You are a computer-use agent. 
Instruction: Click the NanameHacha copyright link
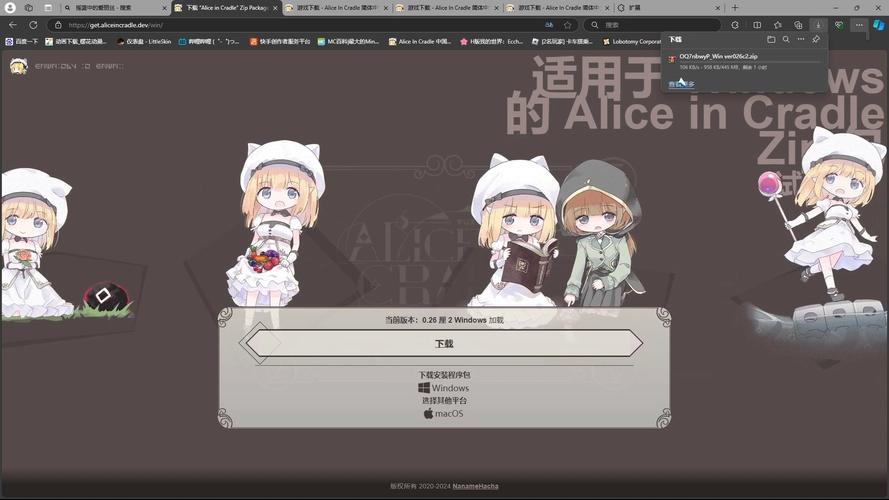click(x=474, y=486)
